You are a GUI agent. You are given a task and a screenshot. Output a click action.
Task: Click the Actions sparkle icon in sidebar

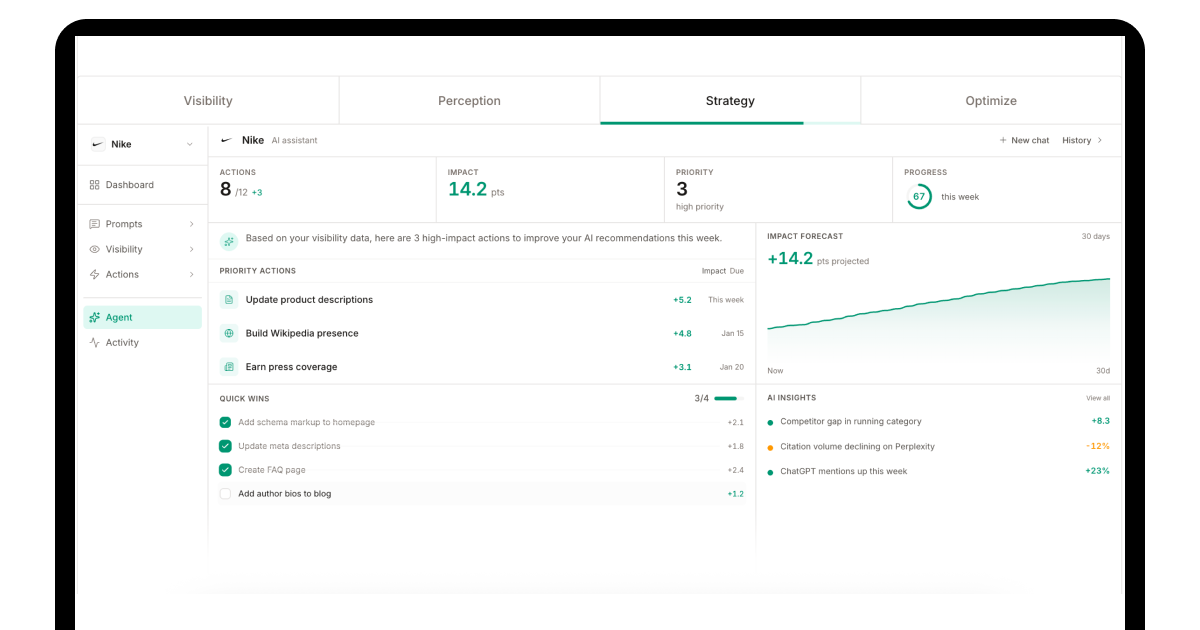(94, 274)
